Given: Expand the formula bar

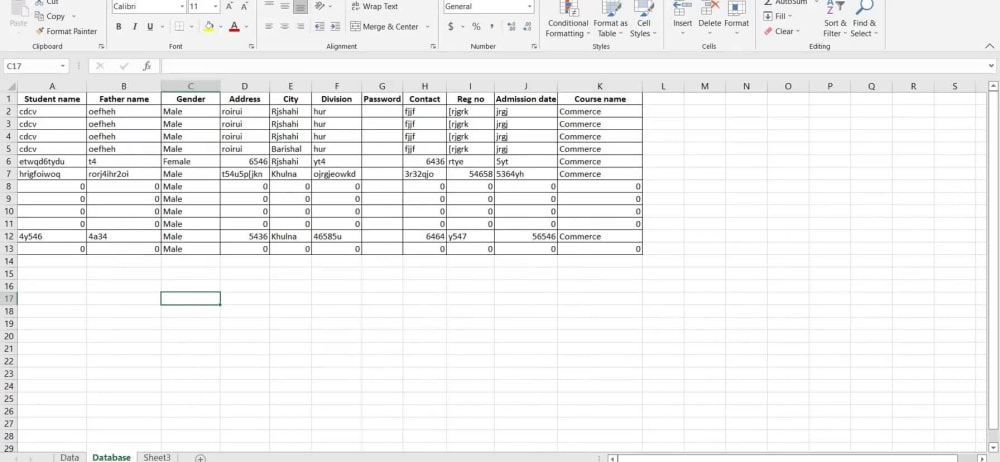Looking at the screenshot, I should tap(991, 66).
